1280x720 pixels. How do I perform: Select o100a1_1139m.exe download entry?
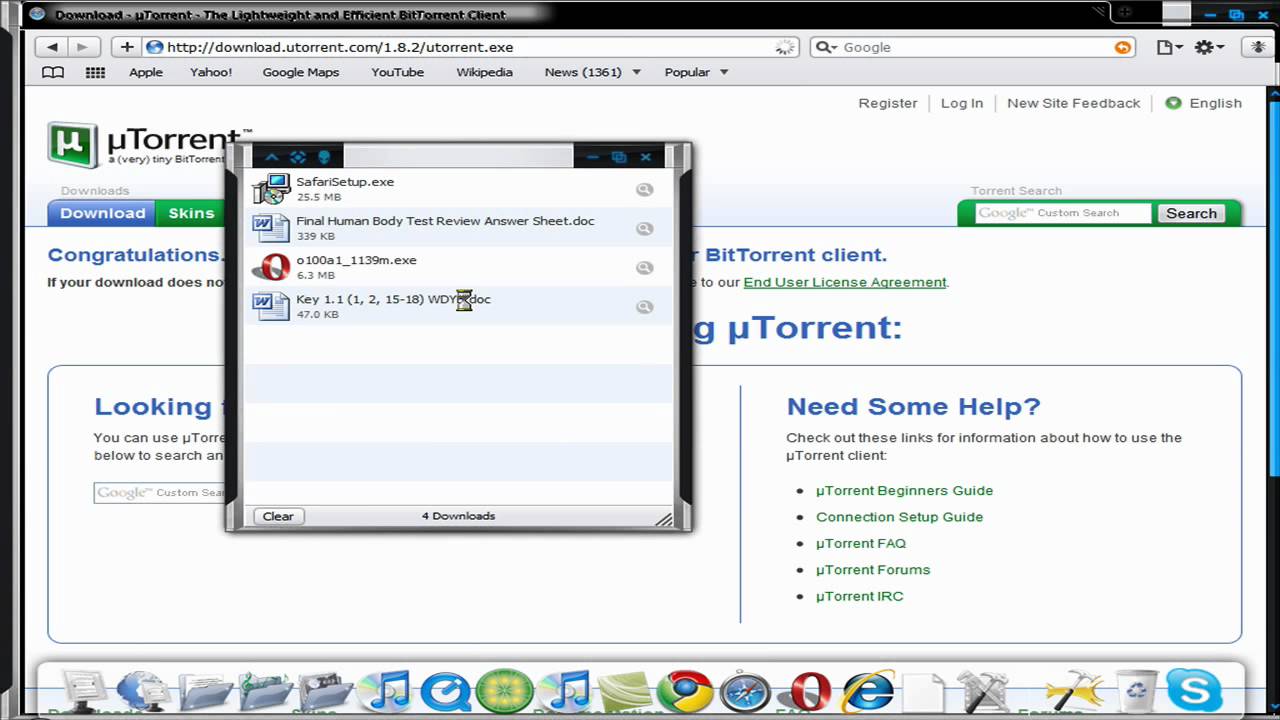[x=459, y=267]
